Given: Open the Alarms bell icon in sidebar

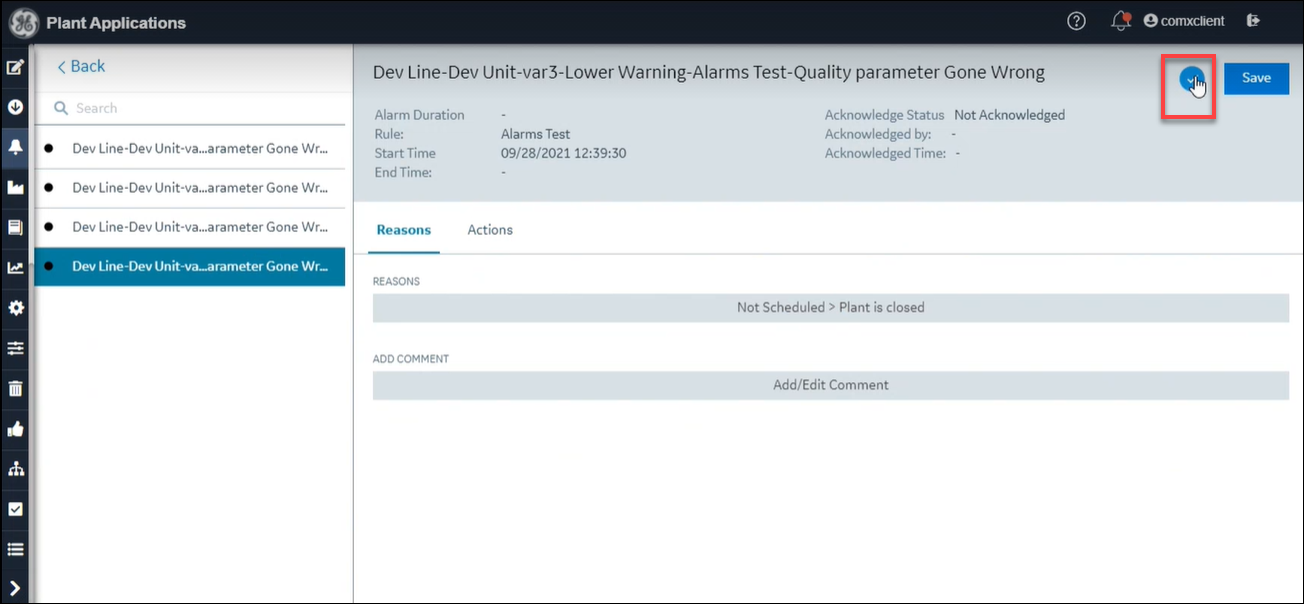Looking at the screenshot, I should [15, 147].
